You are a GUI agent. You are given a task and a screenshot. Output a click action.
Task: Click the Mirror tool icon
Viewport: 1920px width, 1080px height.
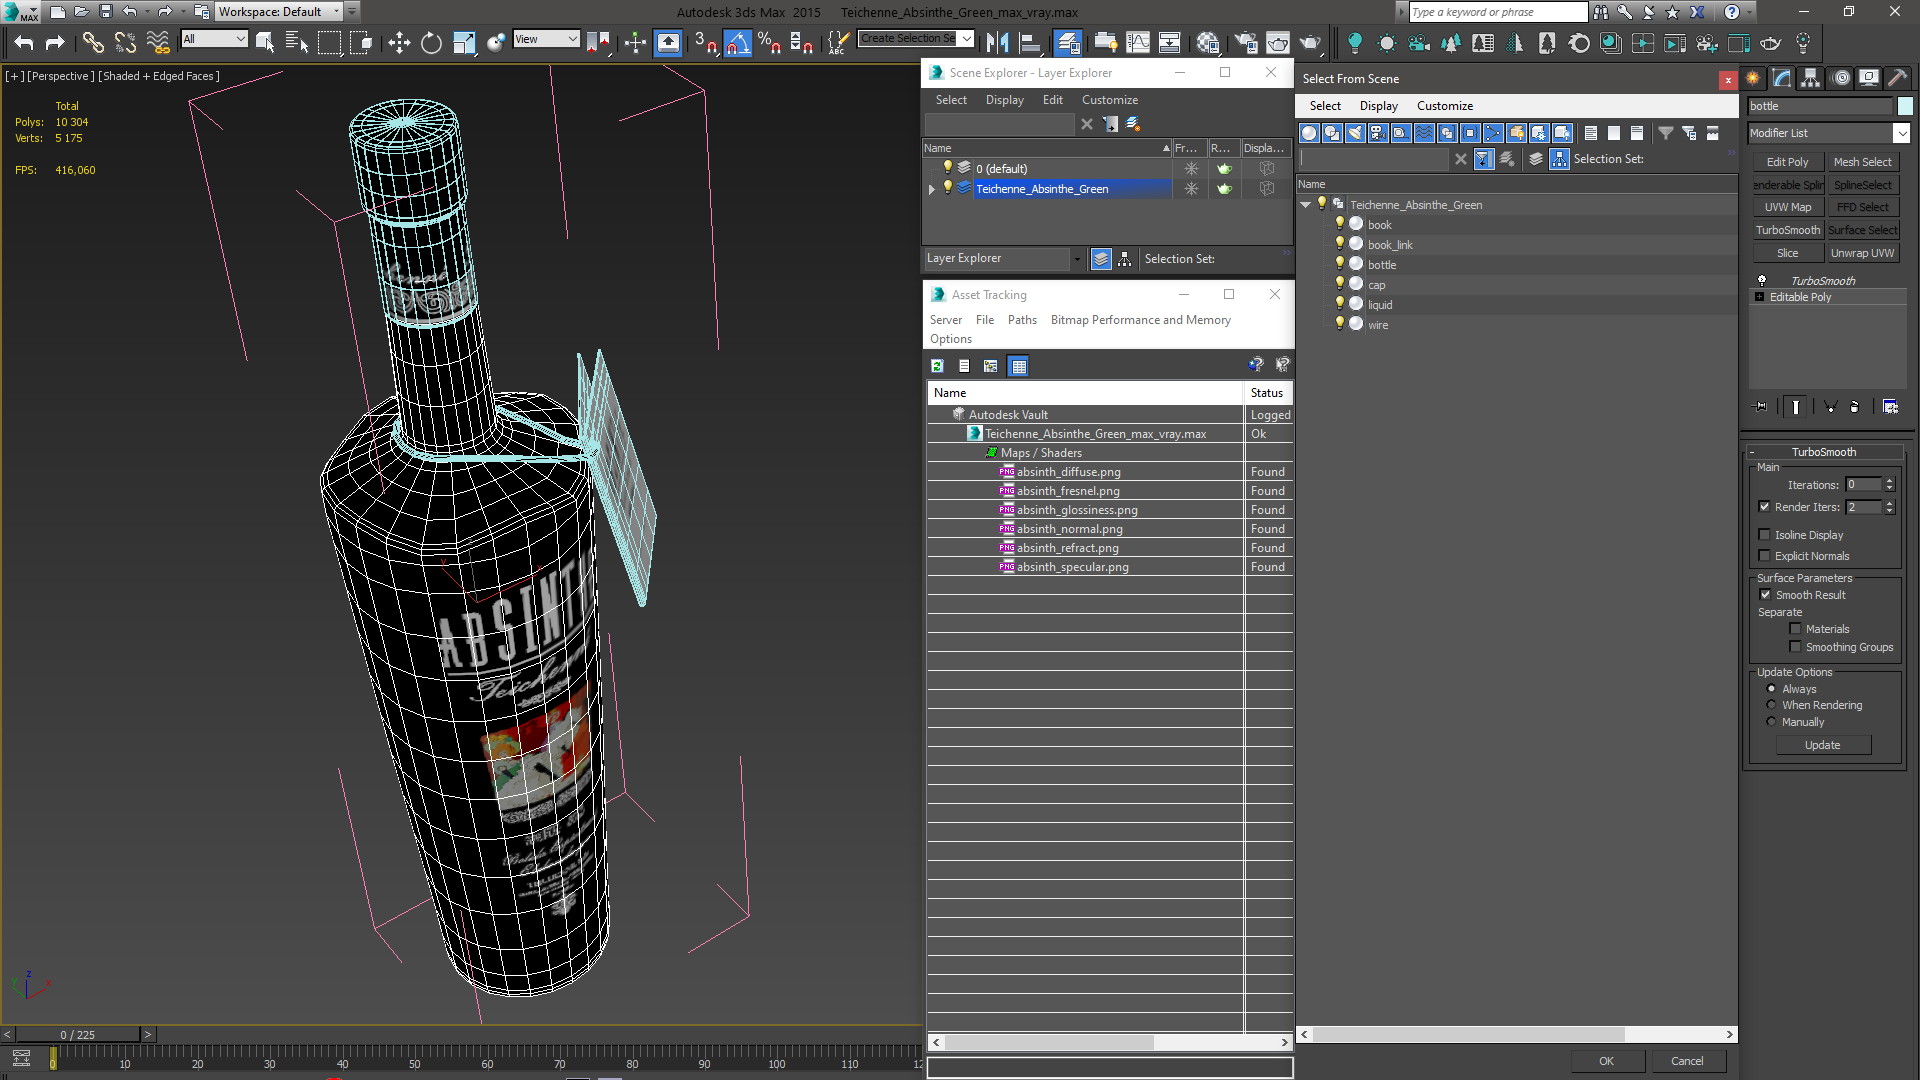pyautogui.click(x=997, y=42)
